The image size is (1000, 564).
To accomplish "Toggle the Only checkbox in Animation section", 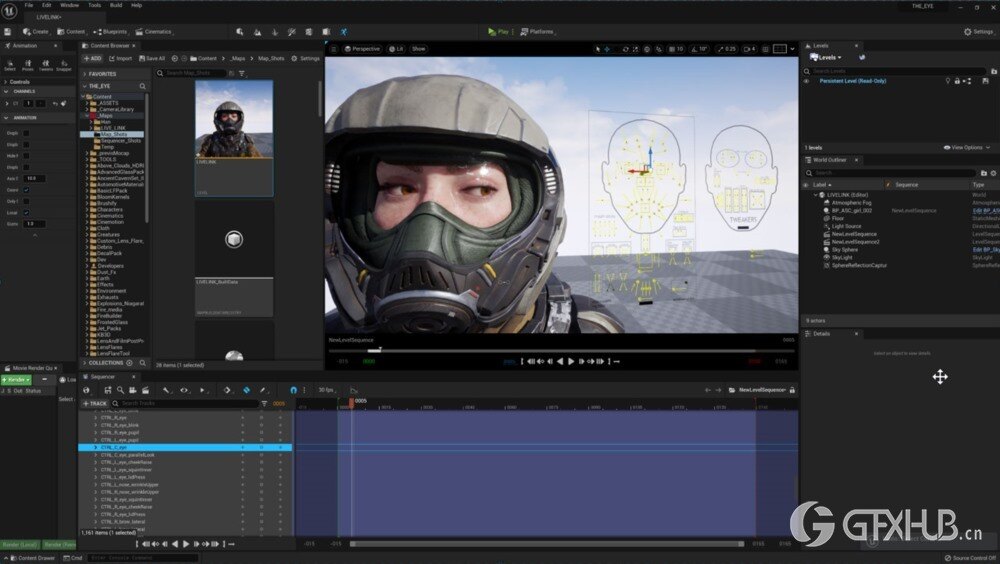I will (x=26, y=202).
